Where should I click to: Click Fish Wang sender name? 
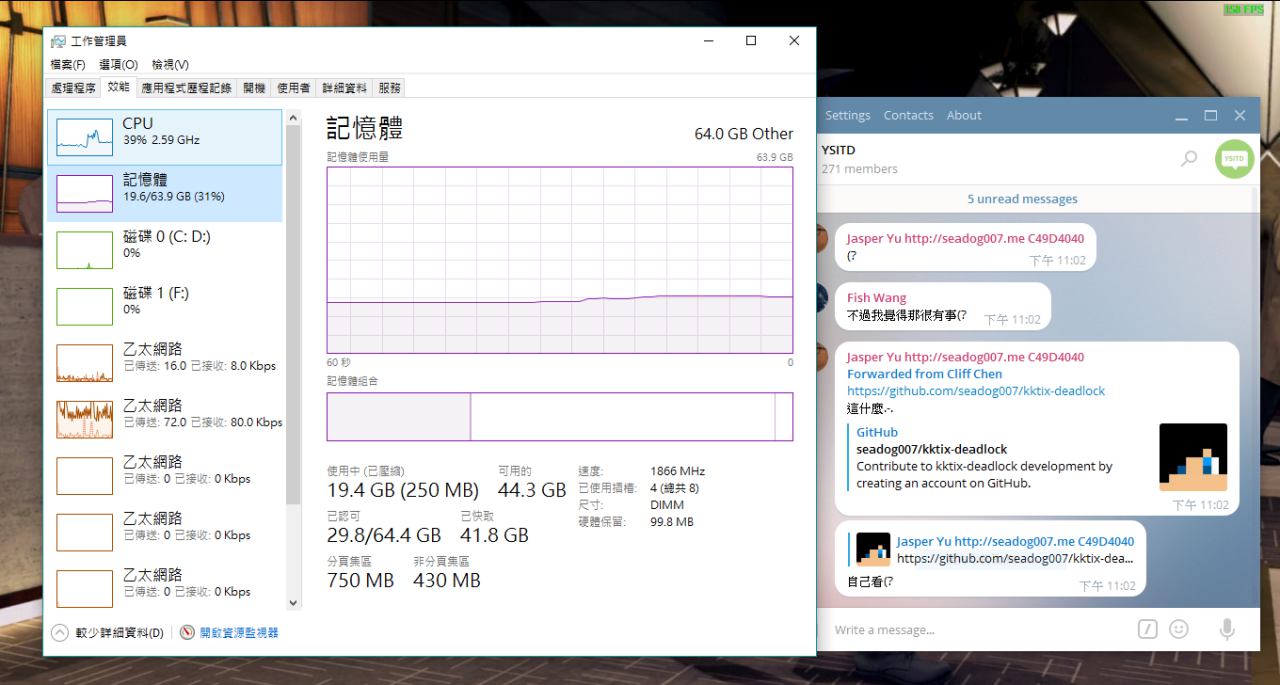coord(876,297)
